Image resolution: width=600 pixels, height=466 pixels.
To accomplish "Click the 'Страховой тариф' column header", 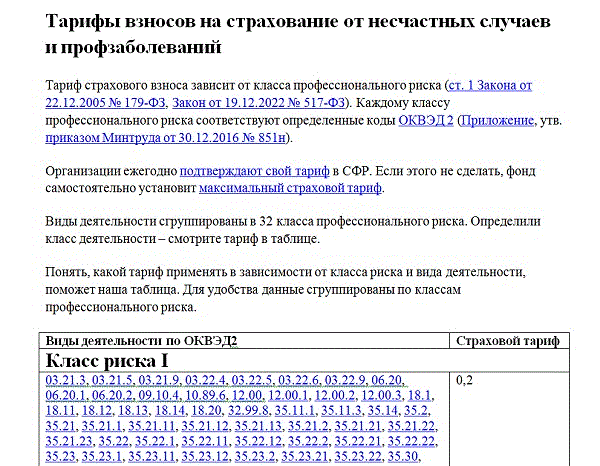I will (505, 340).
